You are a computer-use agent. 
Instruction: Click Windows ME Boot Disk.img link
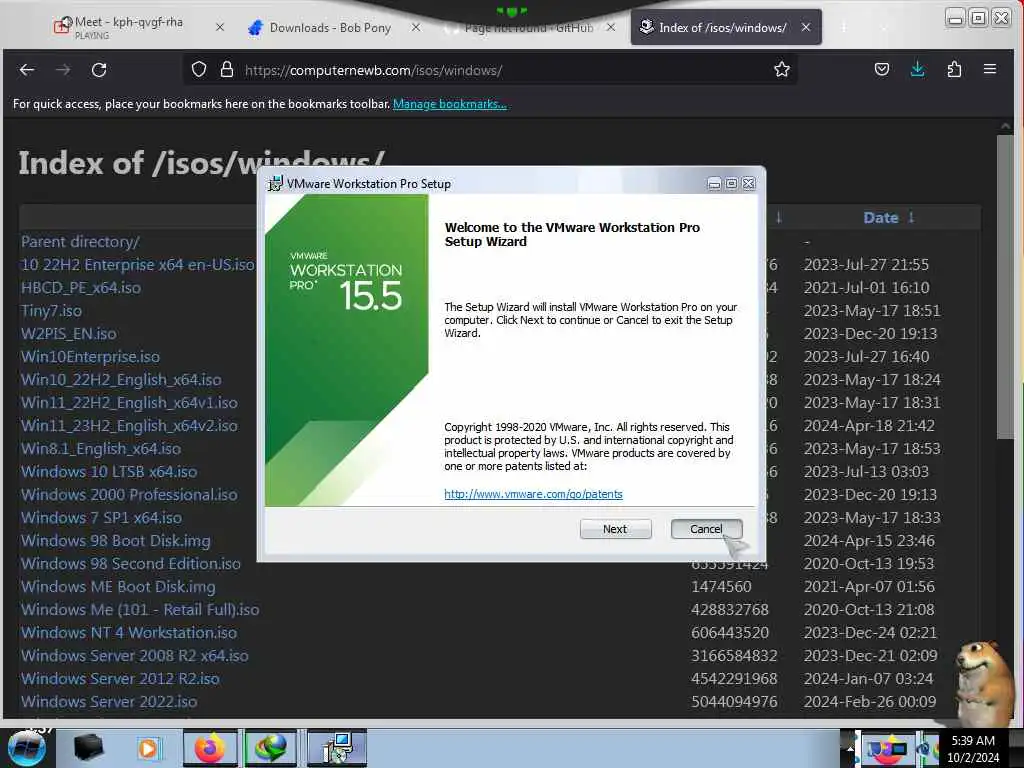tap(118, 586)
